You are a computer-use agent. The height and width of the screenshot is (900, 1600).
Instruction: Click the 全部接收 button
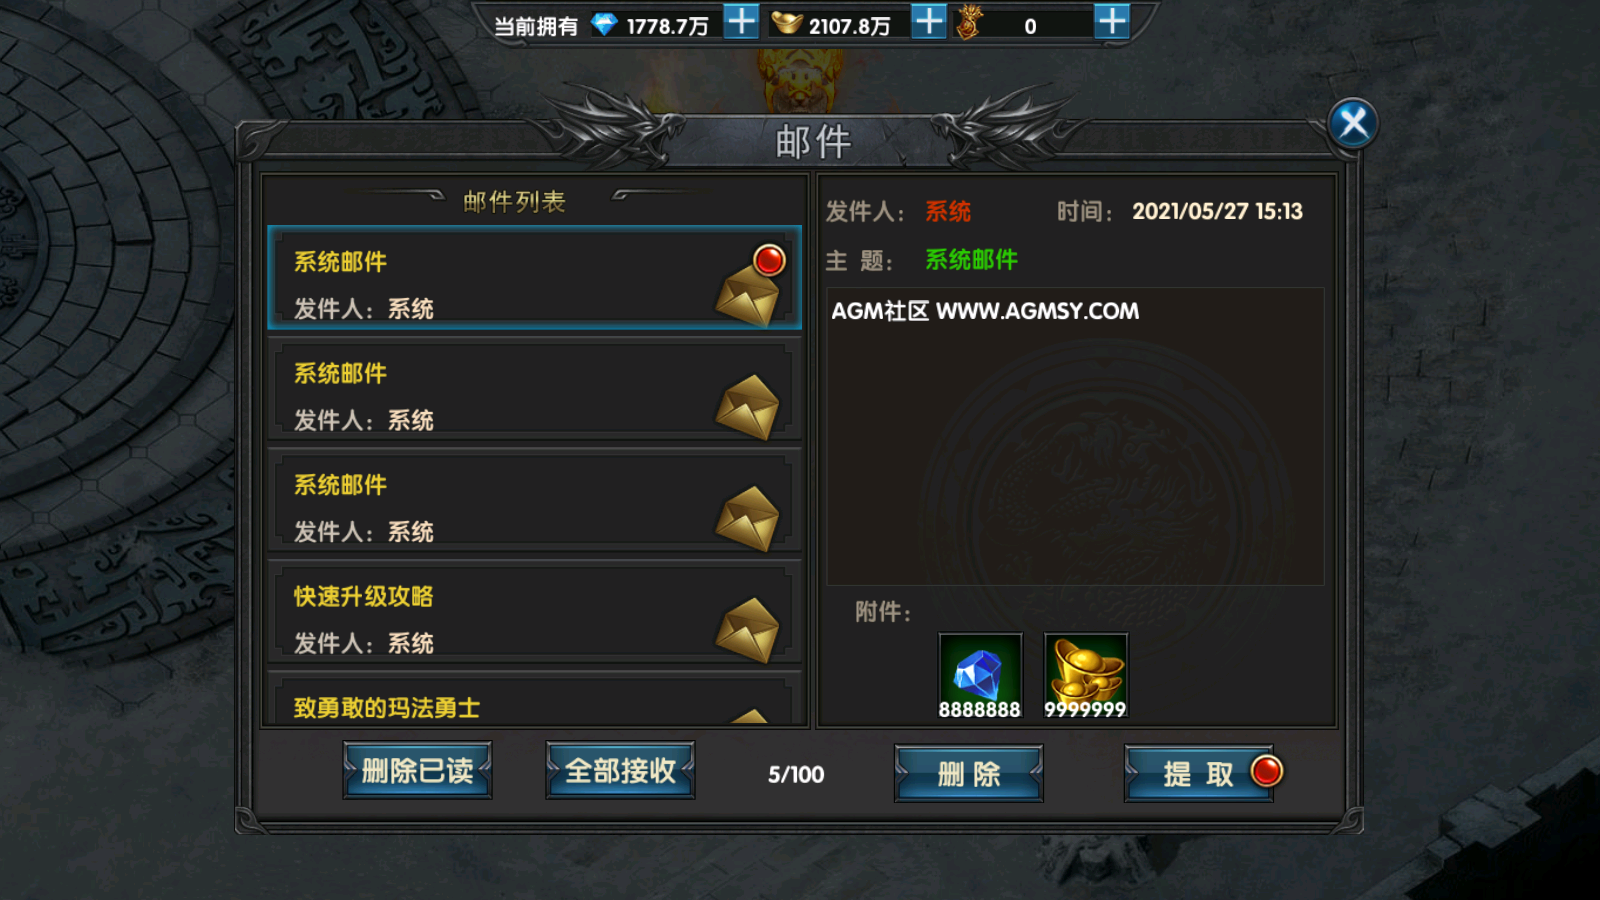coord(620,770)
